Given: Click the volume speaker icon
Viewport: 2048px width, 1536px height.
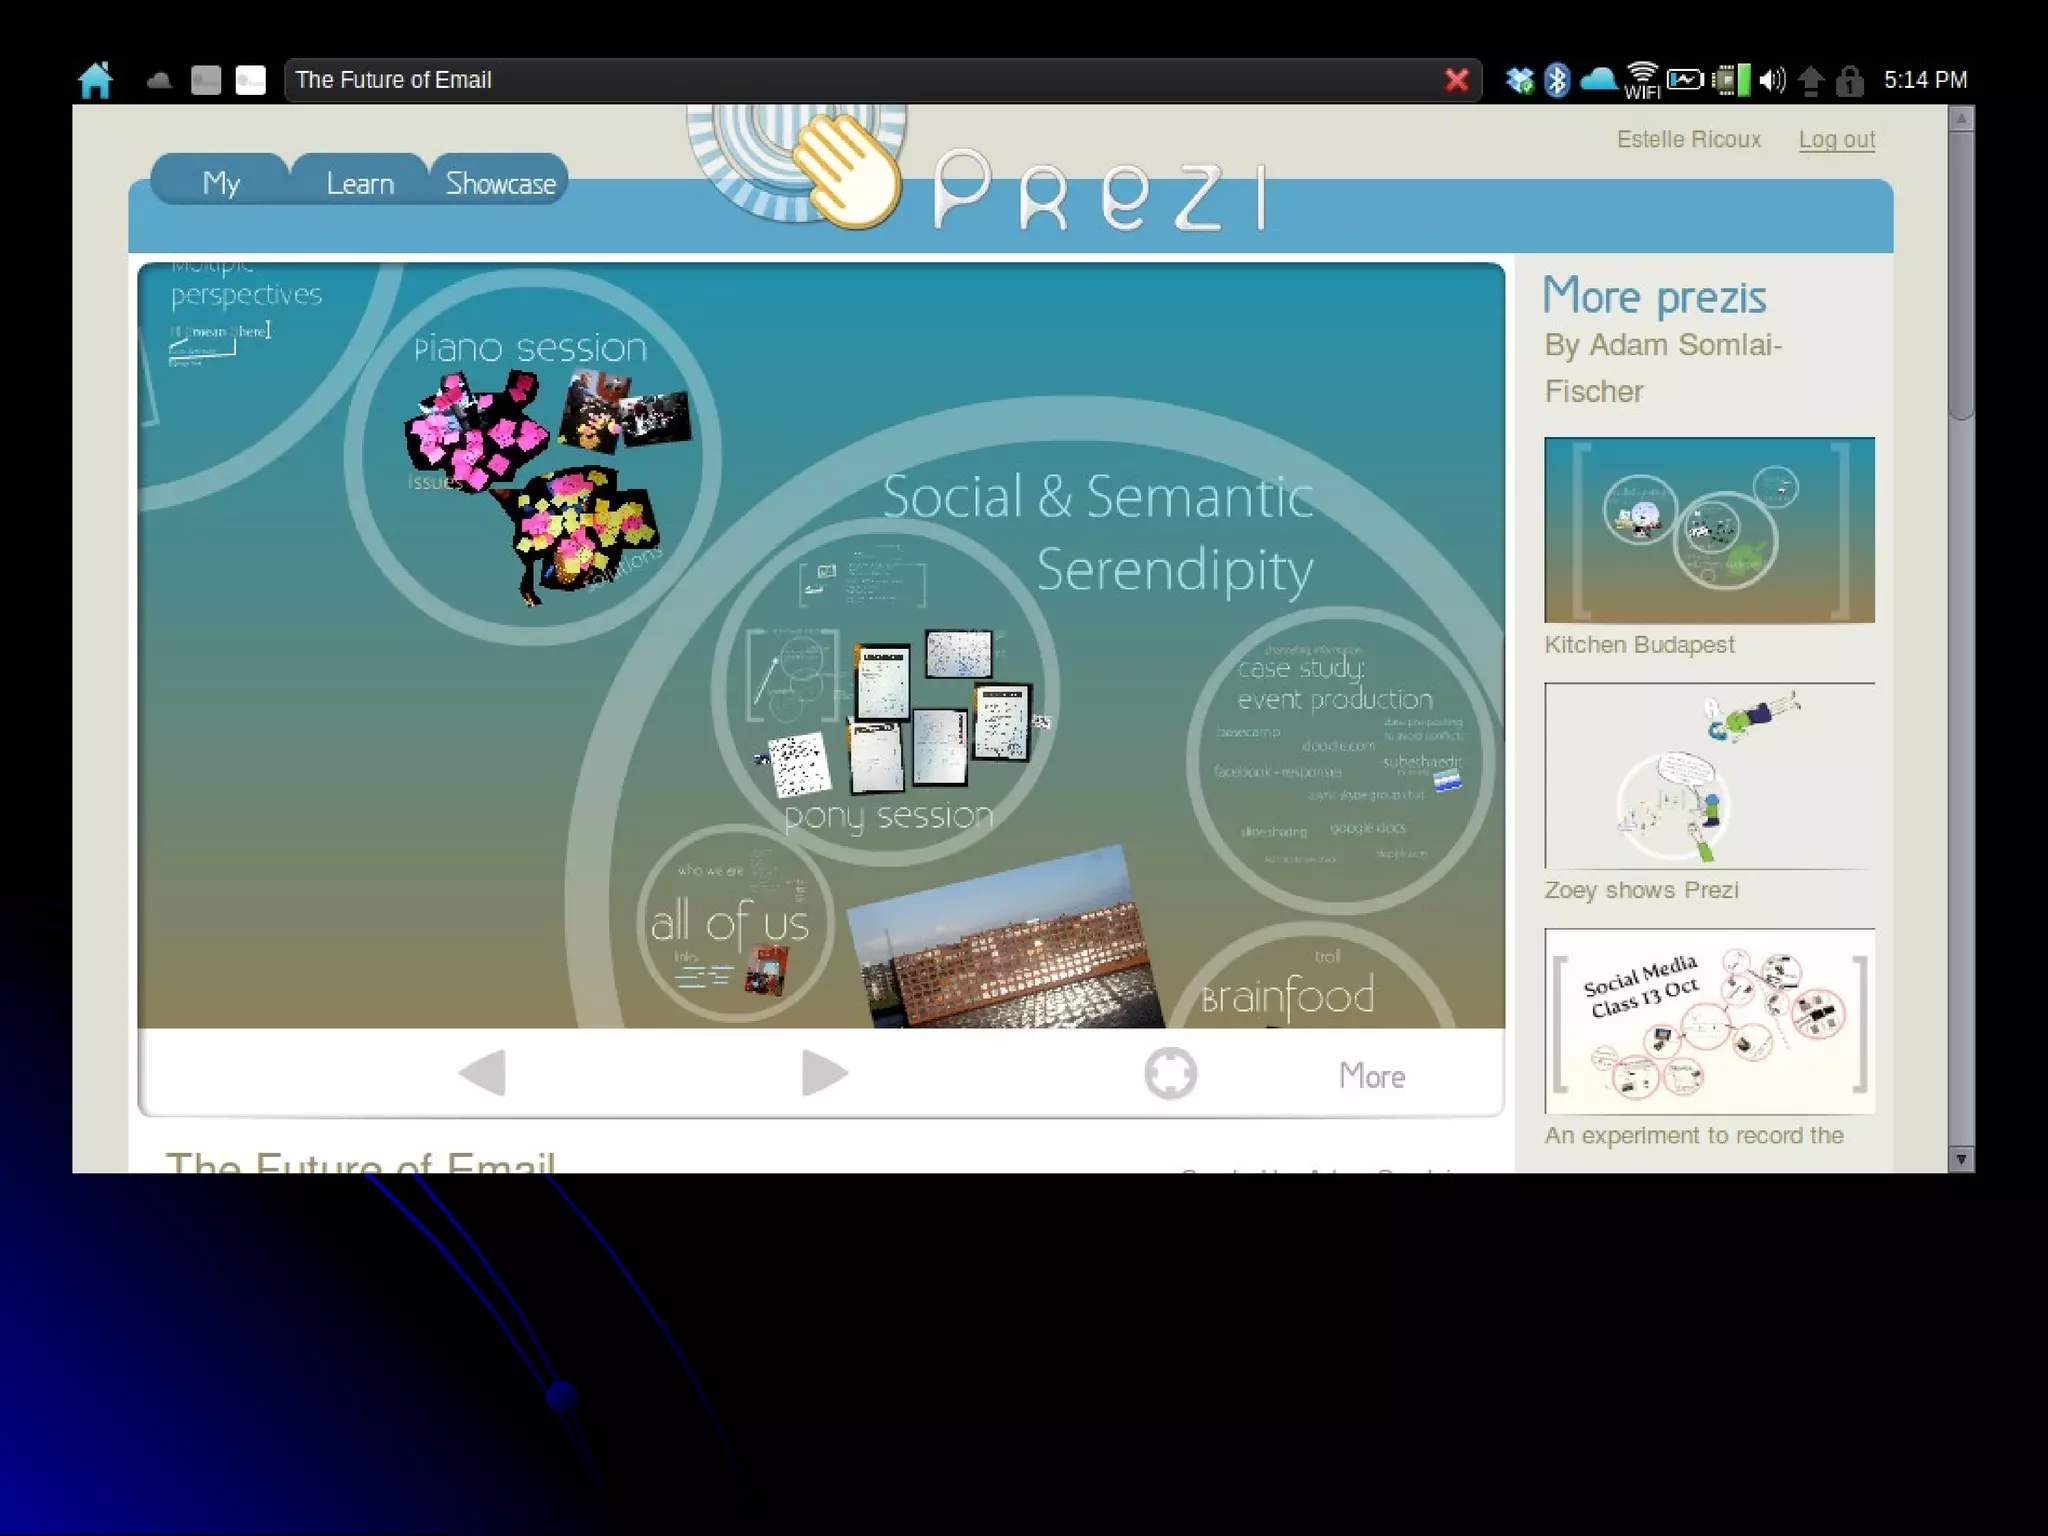Looking at the screenshot, I should pyautogui.click(x=1771, y=80).
